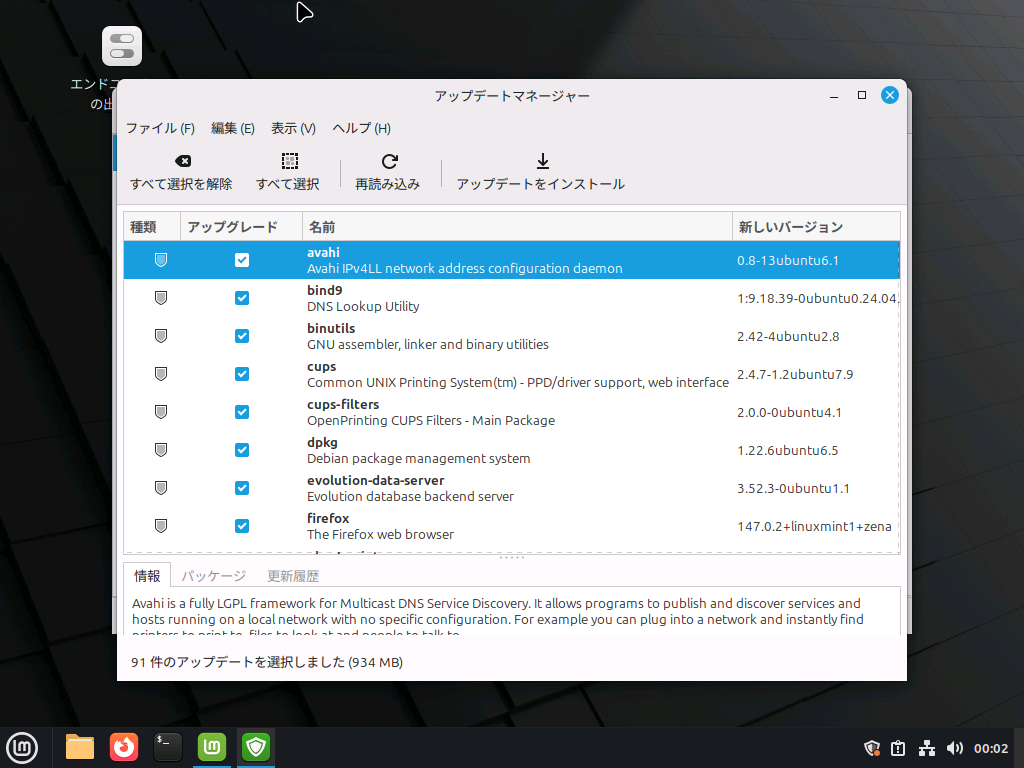Launch the terminal from the taskbar

coord(168,746)
